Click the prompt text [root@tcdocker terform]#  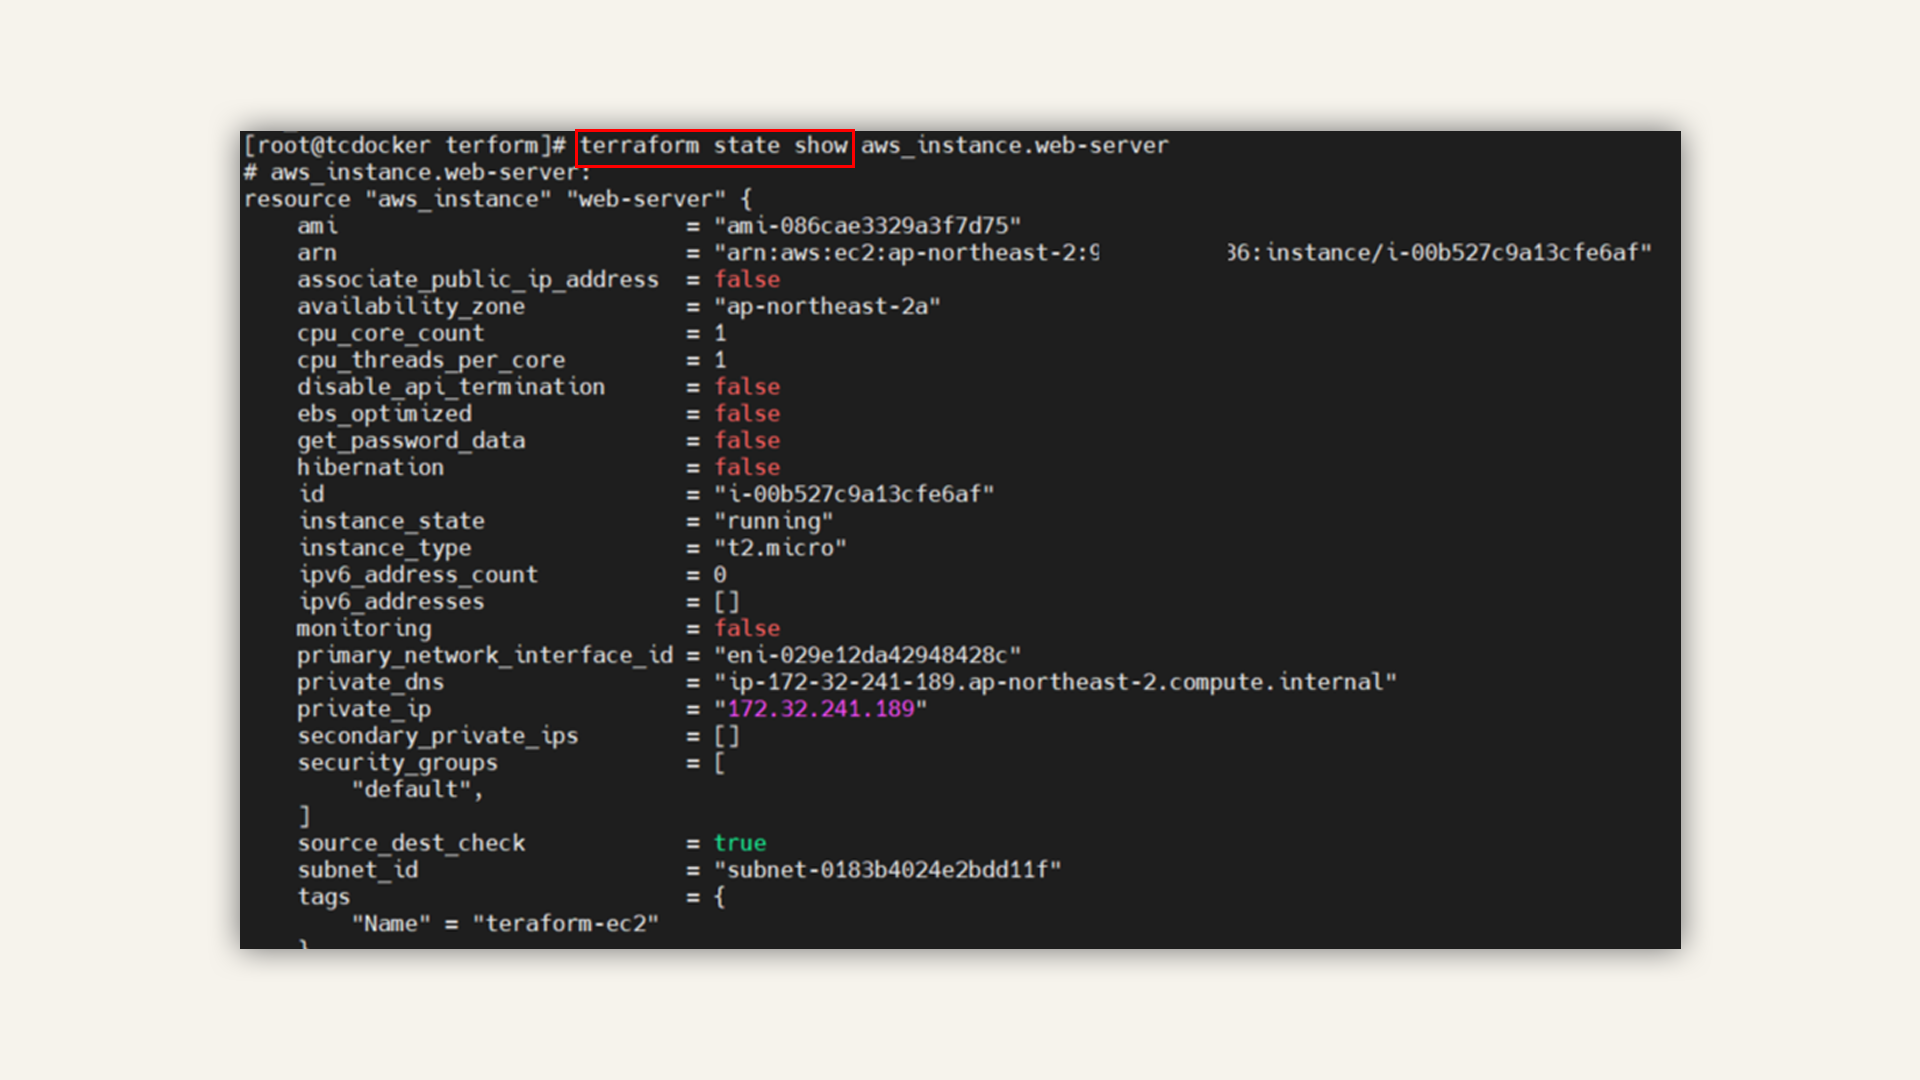[x=405, y=146]
